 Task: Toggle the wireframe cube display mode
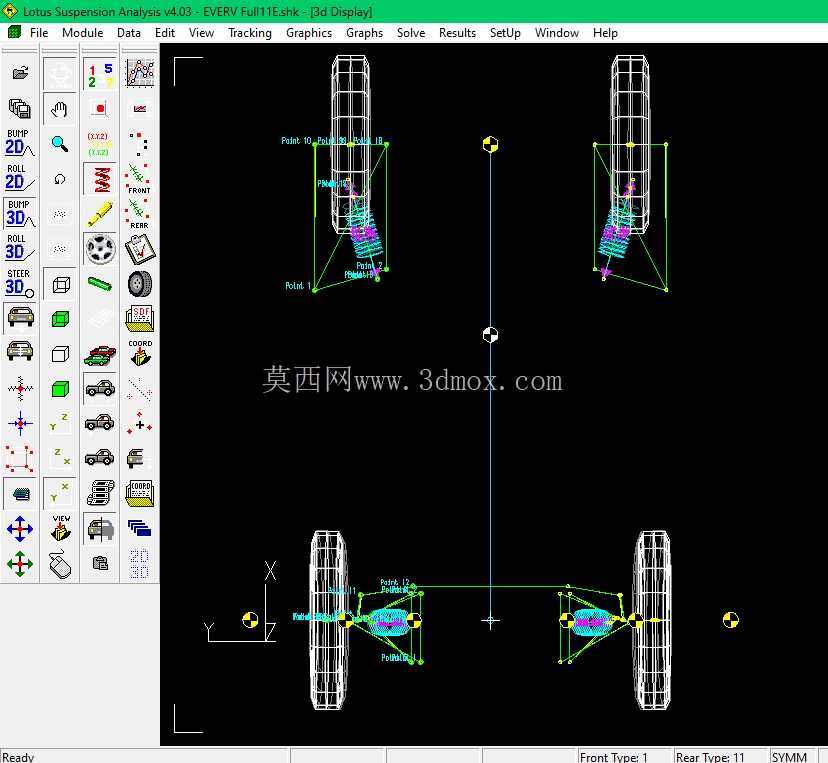60,284
